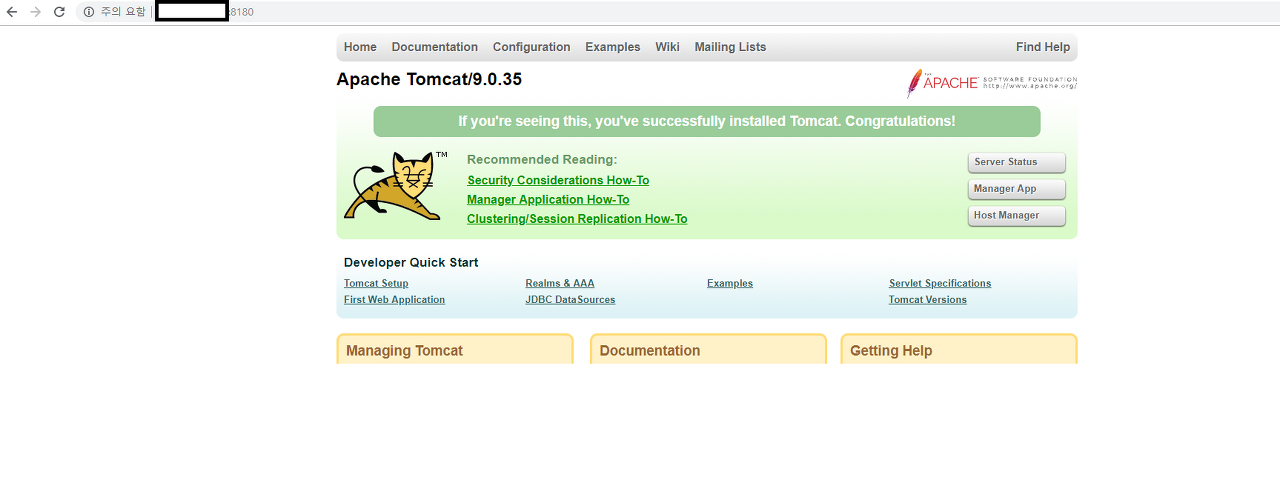Viewport: 1280px width, 480px height.
Task: Open the Realms & AAA link
Action: [560, 284]
